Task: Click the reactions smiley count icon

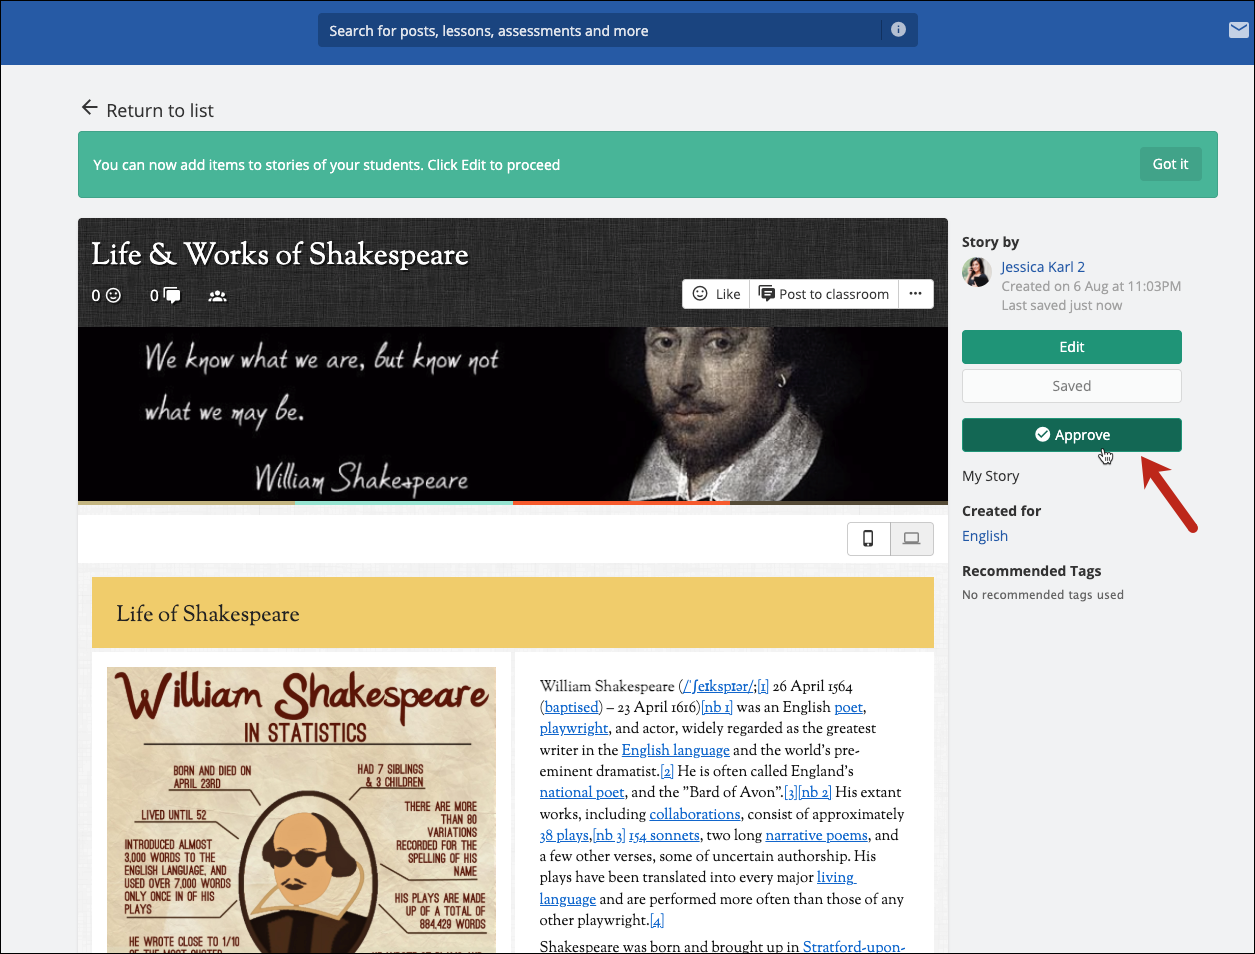Action: (113, 295)
